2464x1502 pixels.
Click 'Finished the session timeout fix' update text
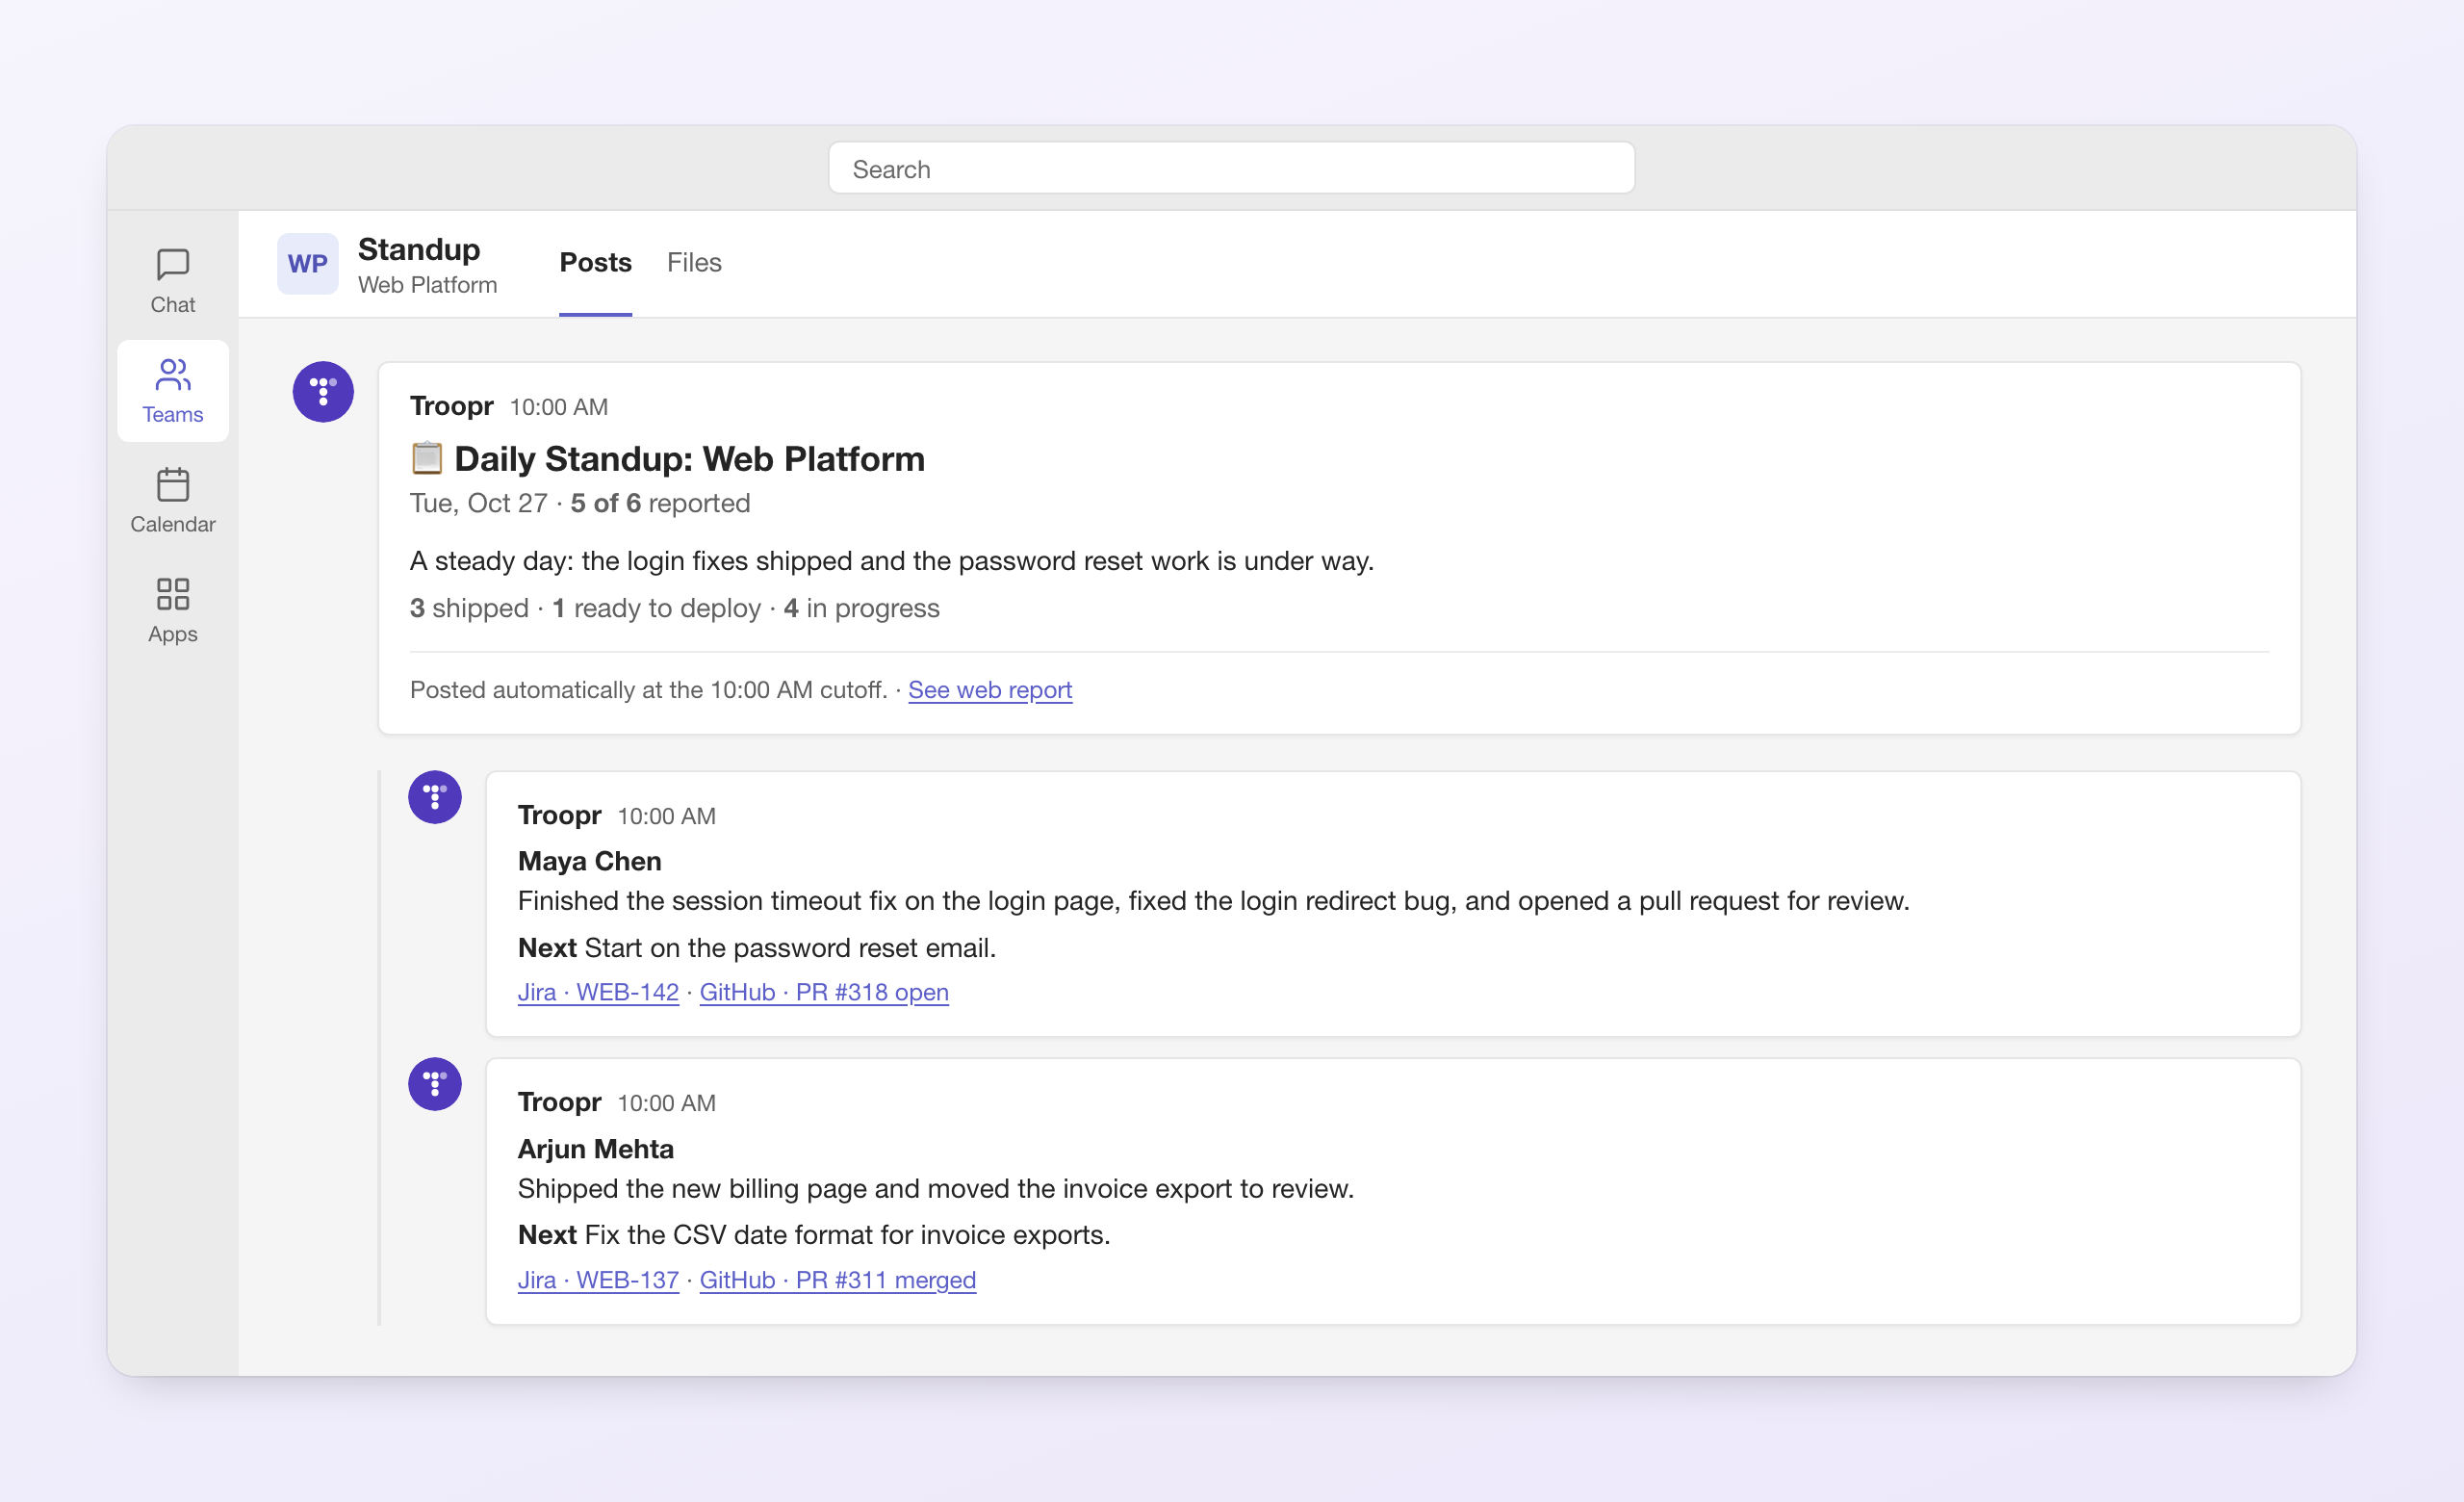tap(1214, 901)
